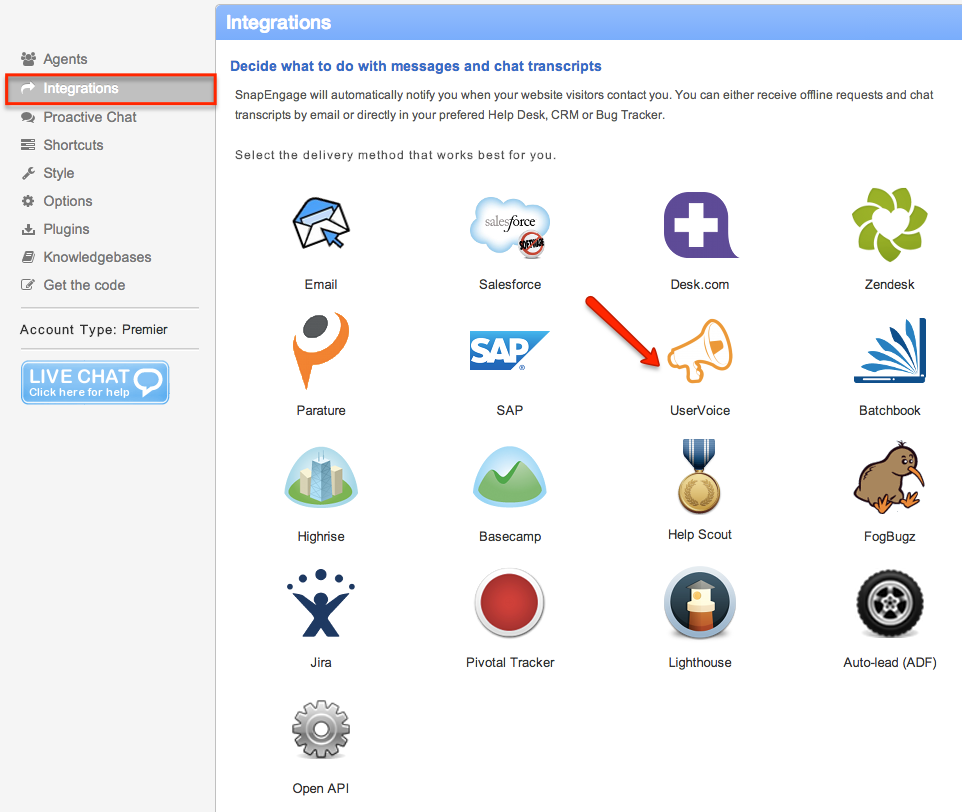Click the Lighthouse text label

point(700,662)
